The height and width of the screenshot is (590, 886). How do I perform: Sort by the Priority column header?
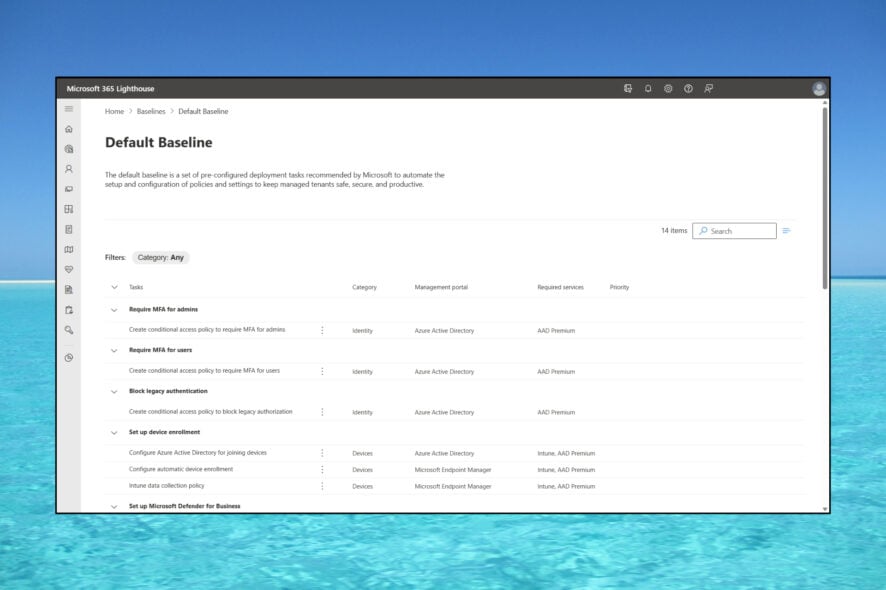[x=619, y=287]
